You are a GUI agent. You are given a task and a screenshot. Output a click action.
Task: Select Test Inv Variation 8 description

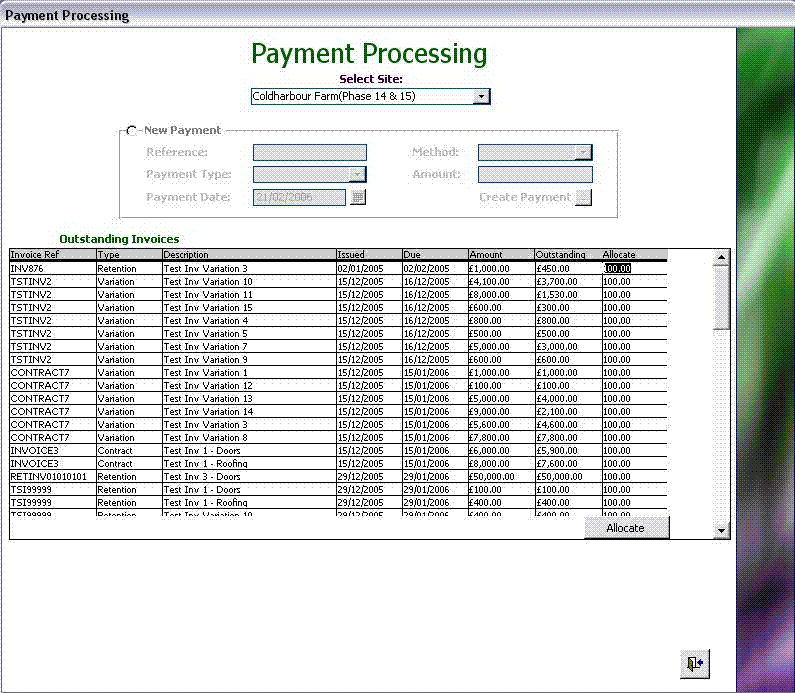pyautogui.click(x=206, y=438)
